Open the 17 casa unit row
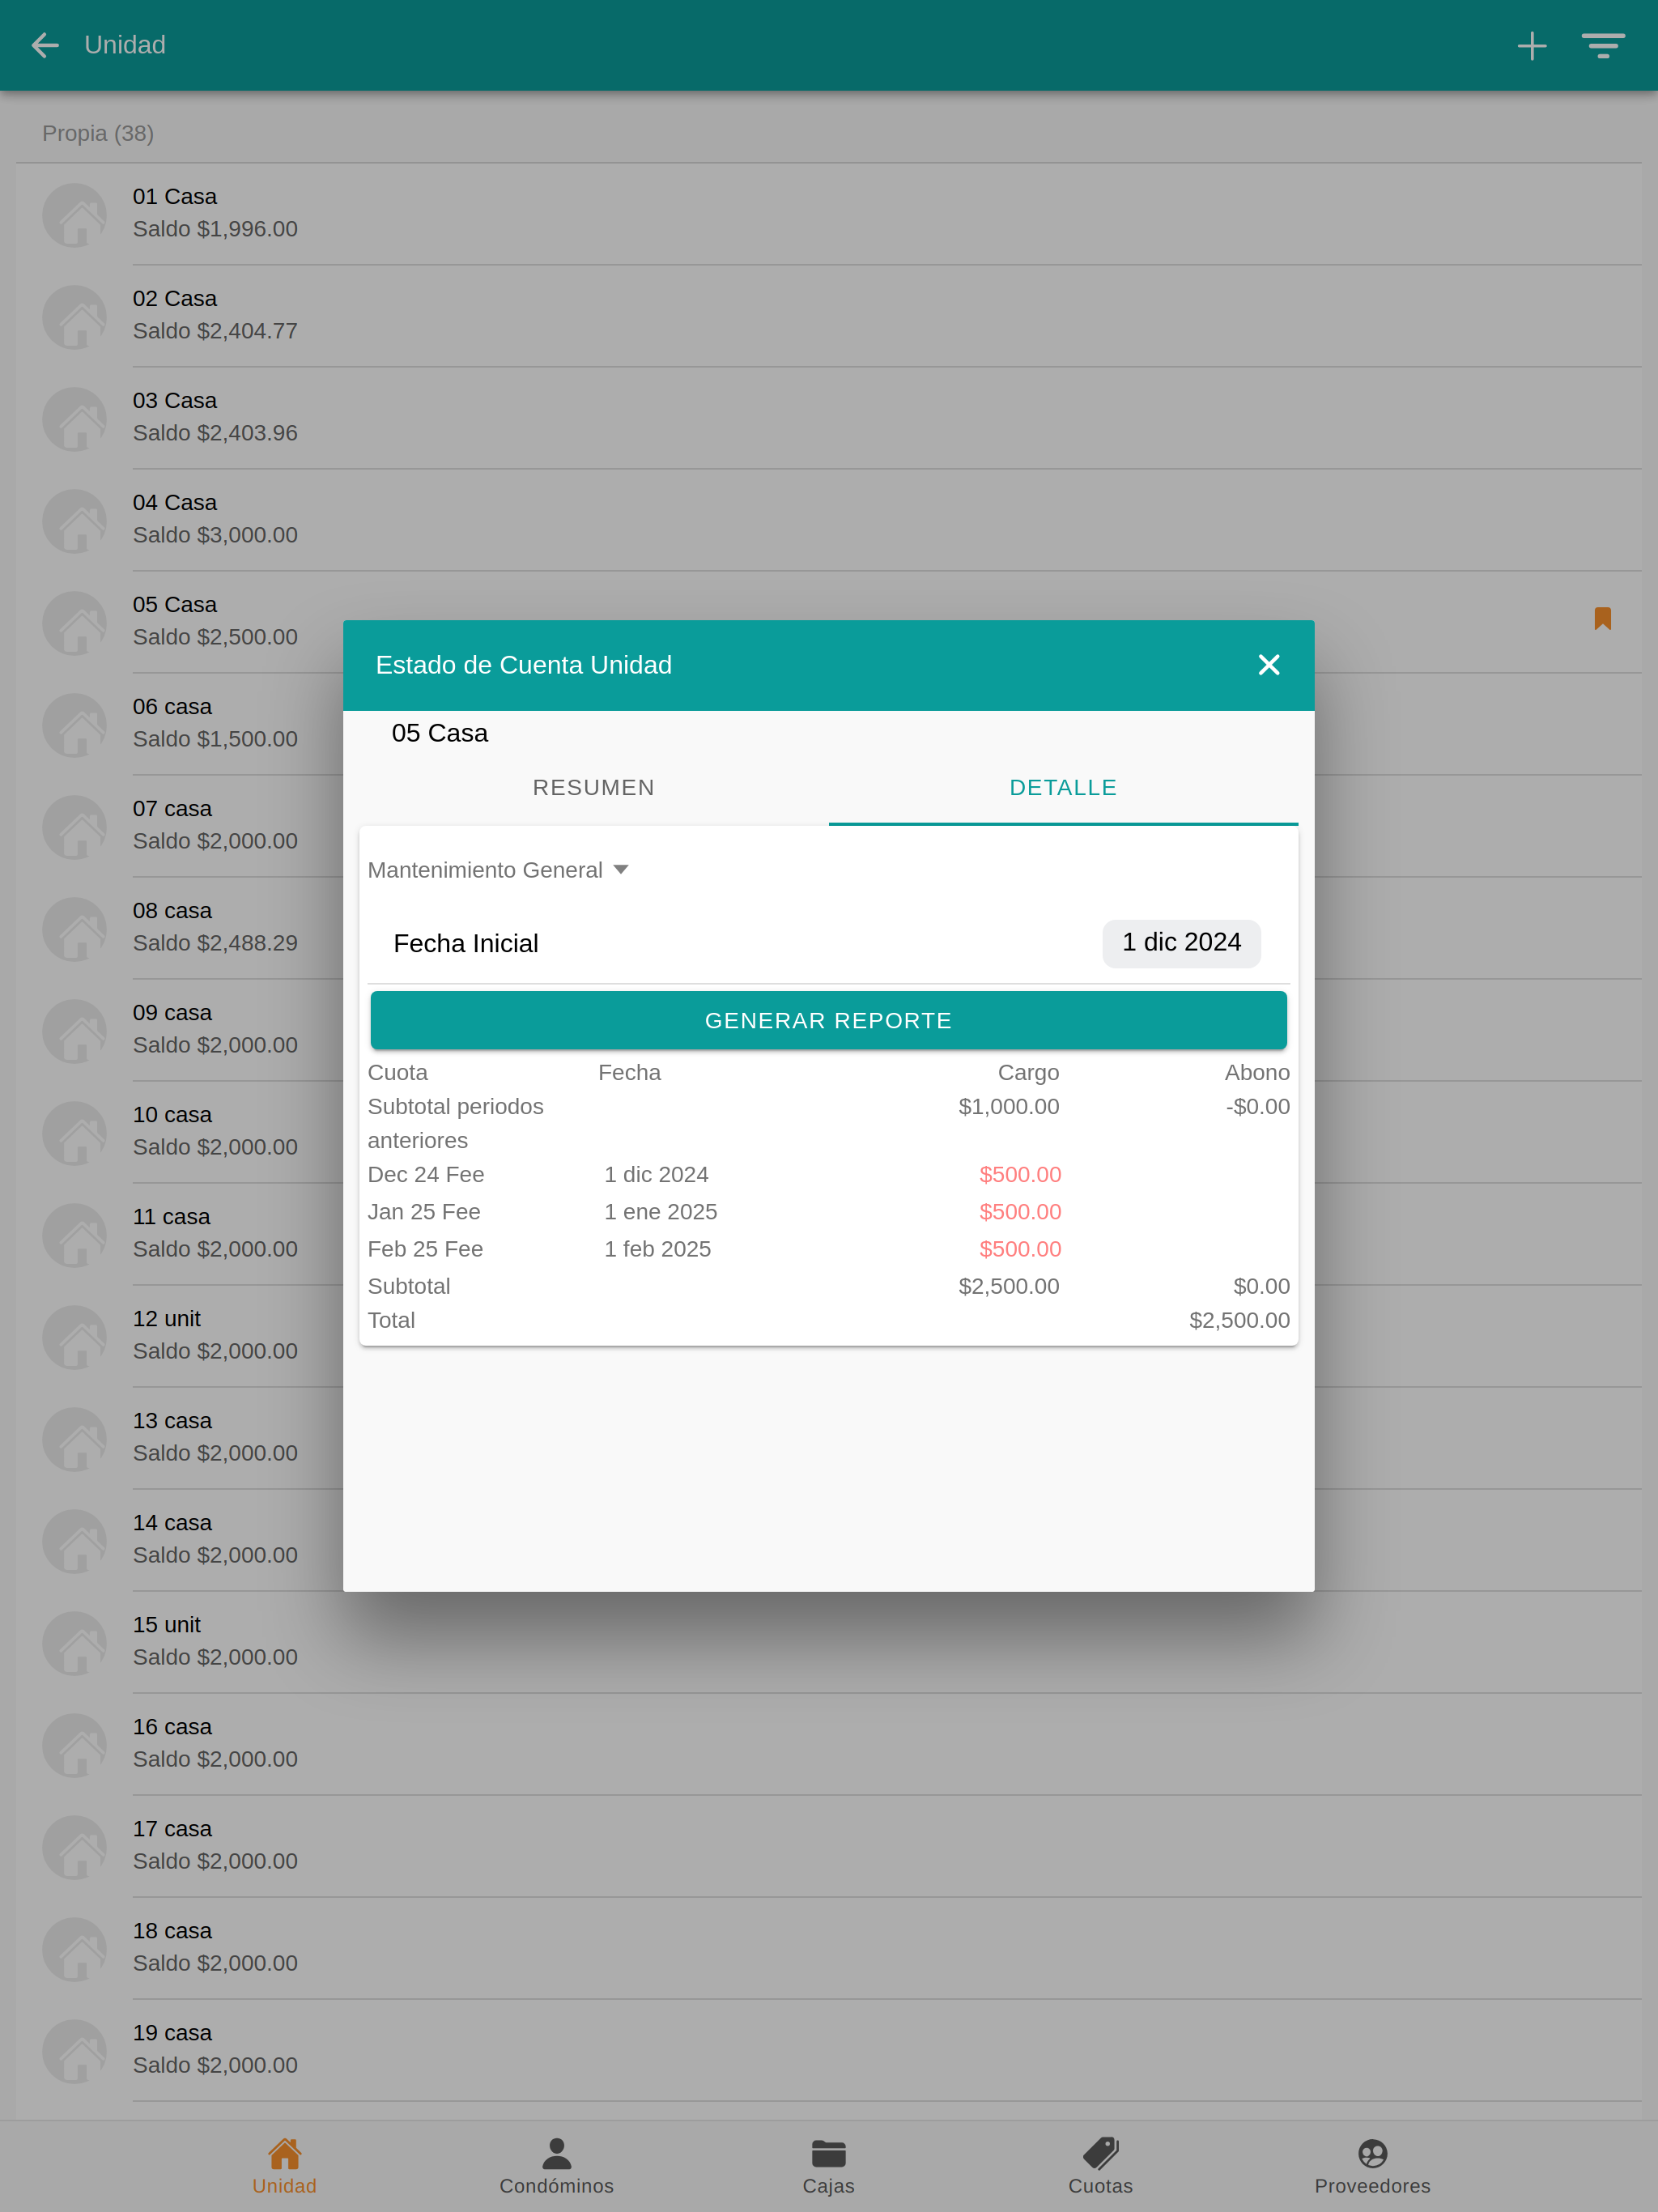This screenshot has width=1658, height=2212. 828,1845
